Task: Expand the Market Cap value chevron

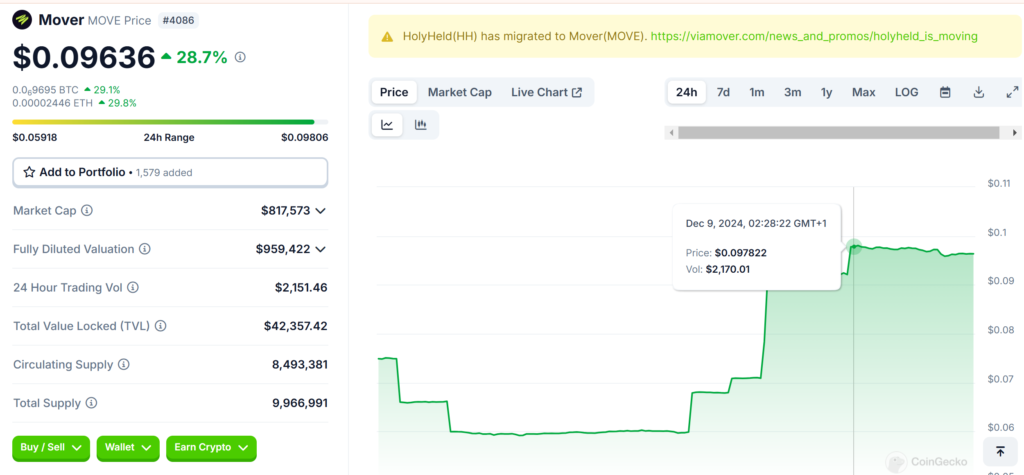Action: (321, 211)
